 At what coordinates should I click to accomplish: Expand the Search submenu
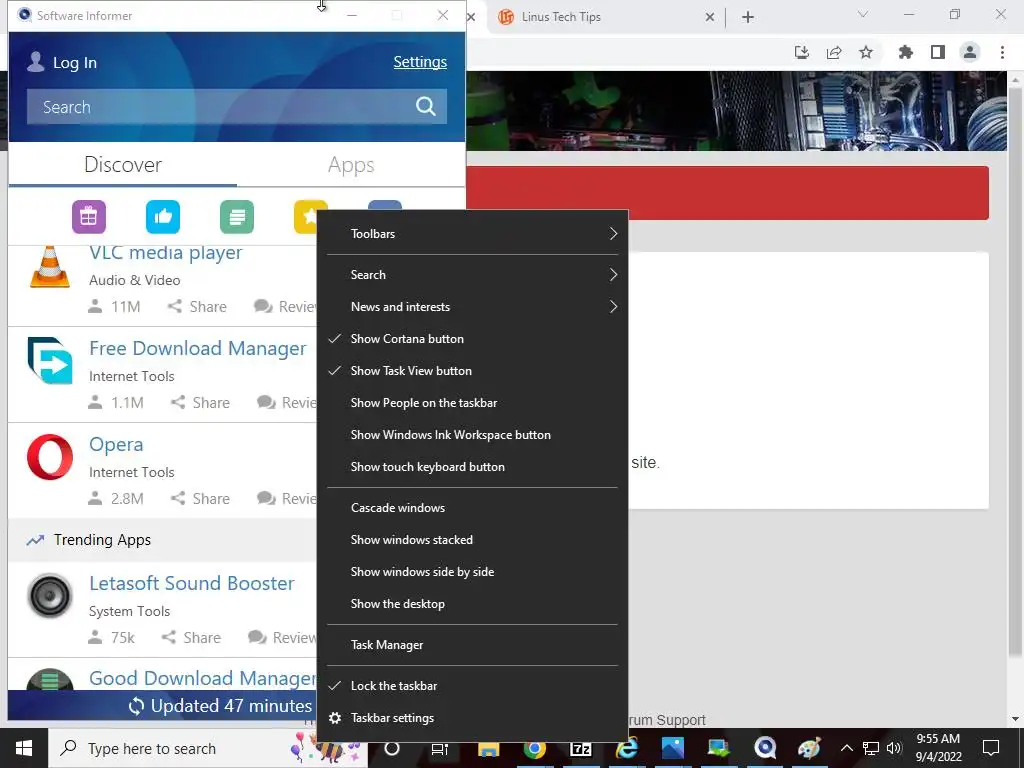[472, 274]
